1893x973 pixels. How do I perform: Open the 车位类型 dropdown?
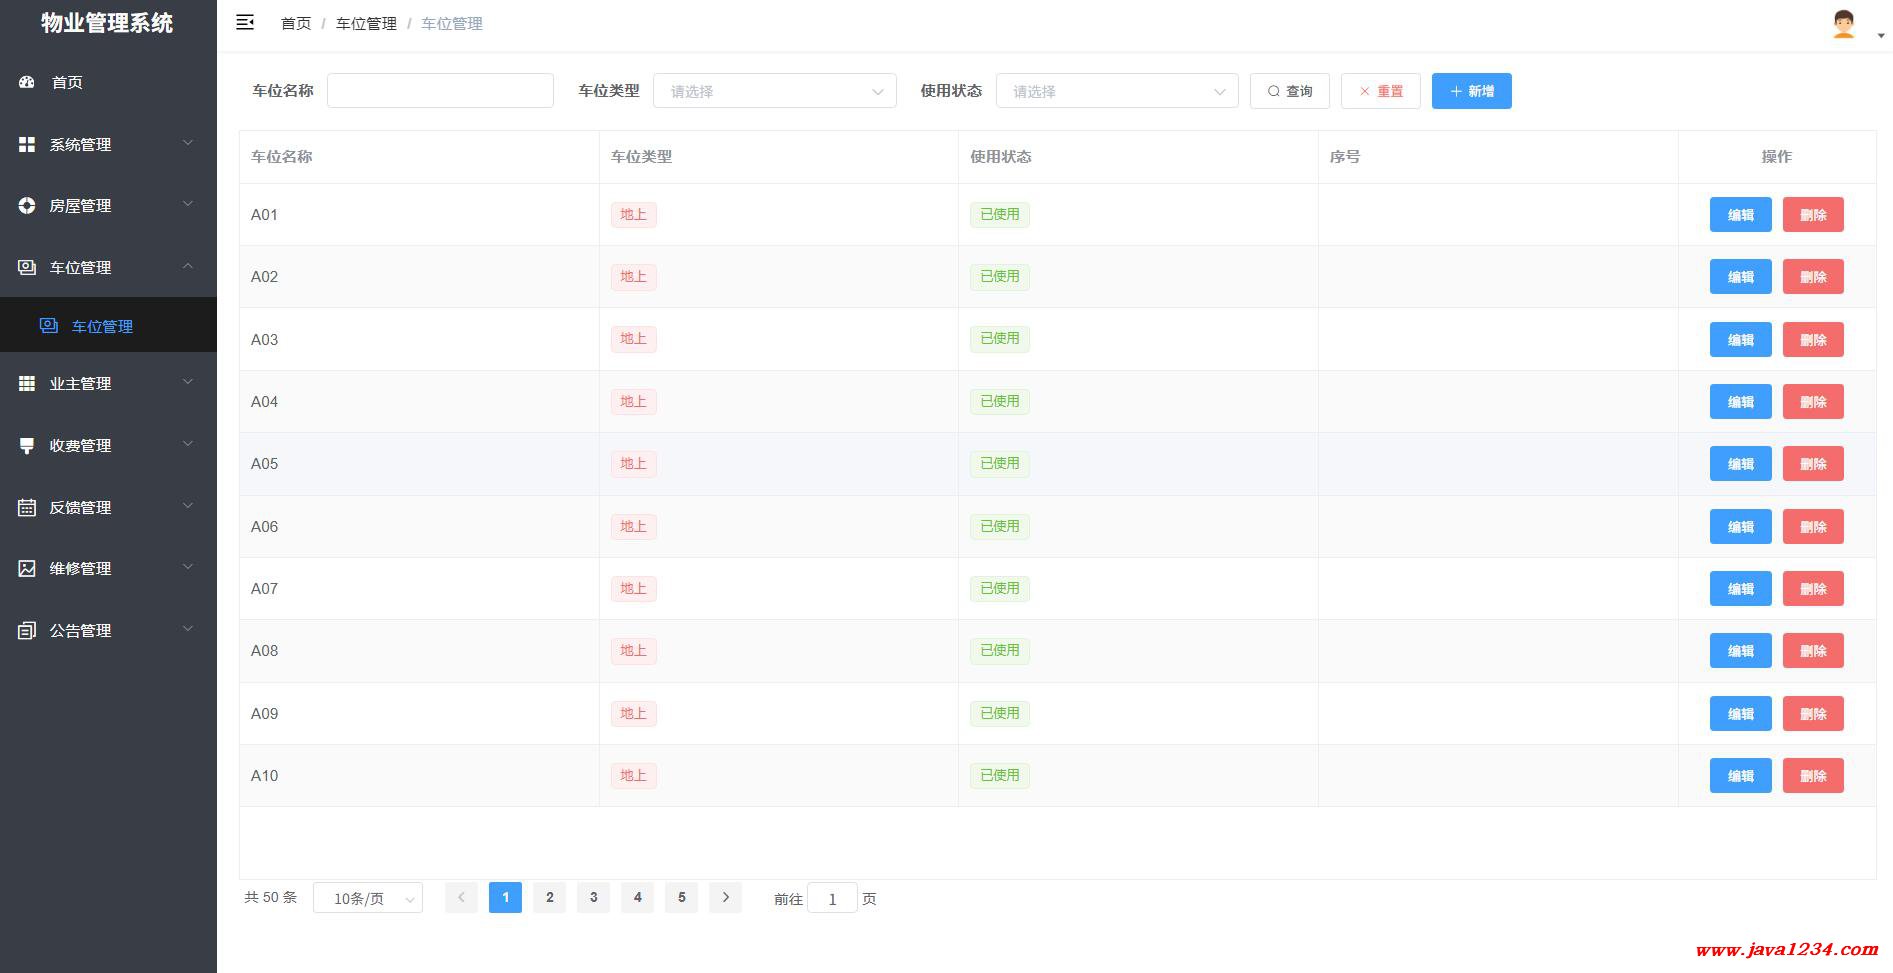(774, 91)
